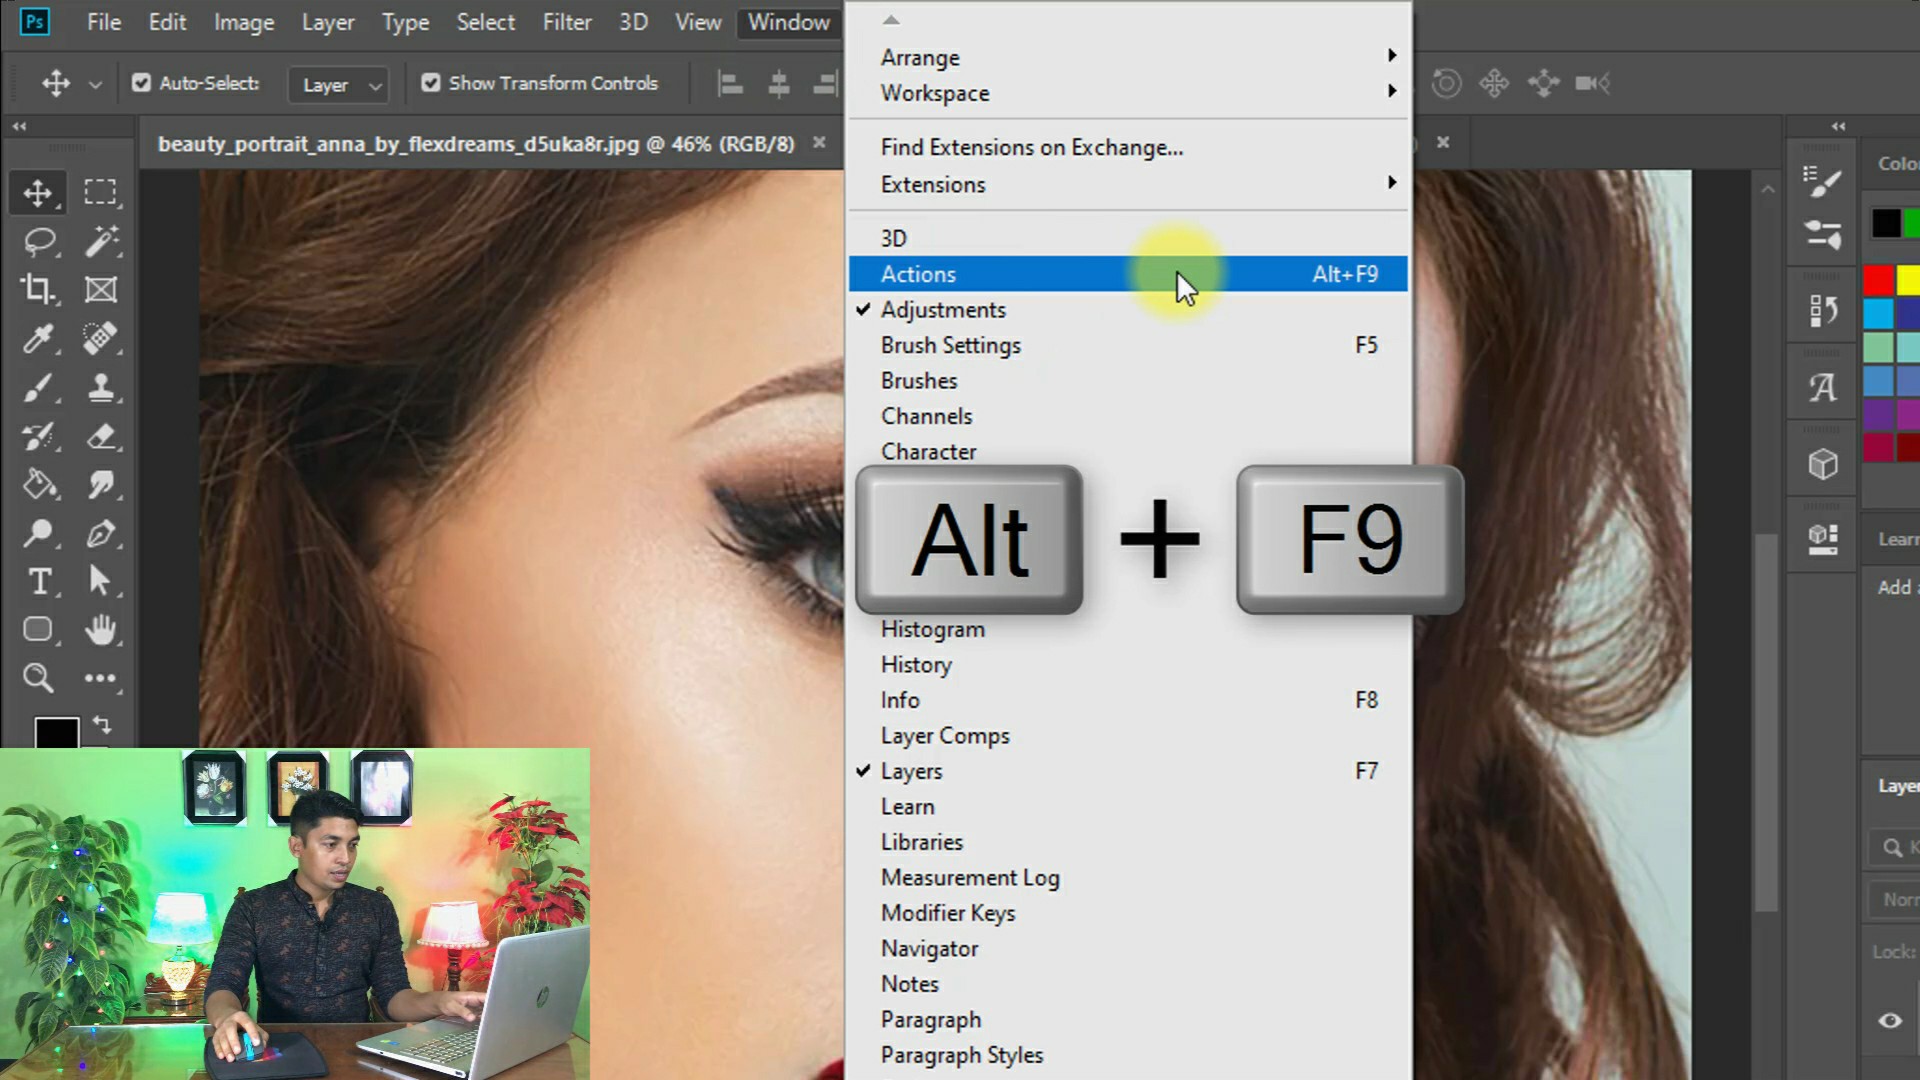
Task: Select the Clone Stamp tool
Action: click(99, 388)
